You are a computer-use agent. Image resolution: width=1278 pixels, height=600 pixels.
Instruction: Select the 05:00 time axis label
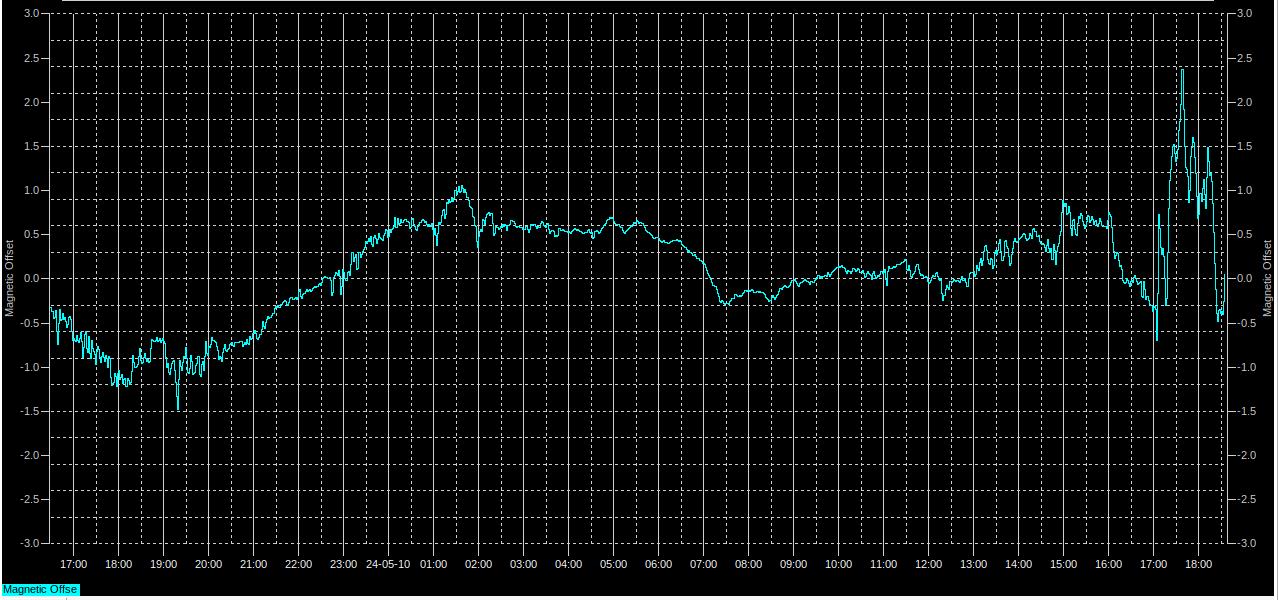614,564
